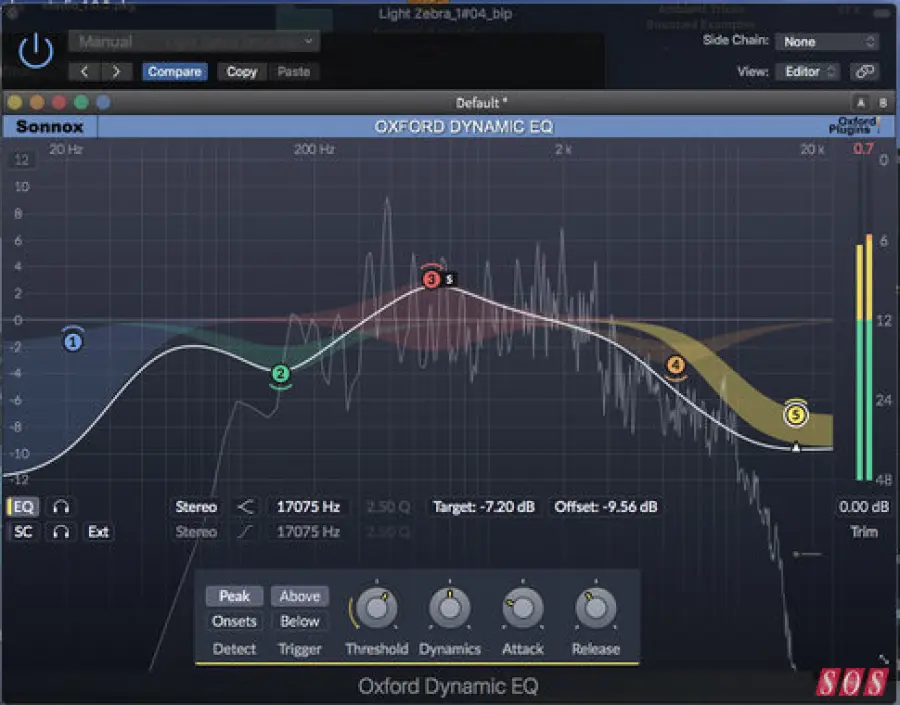This screenshot has height=705, width=900.
Task: Toggle Peak detect mode
Action: click(x=234, y=596)
